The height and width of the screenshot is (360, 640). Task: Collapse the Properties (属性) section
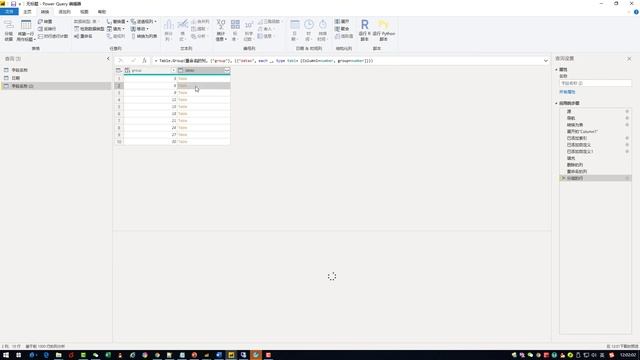556,70
